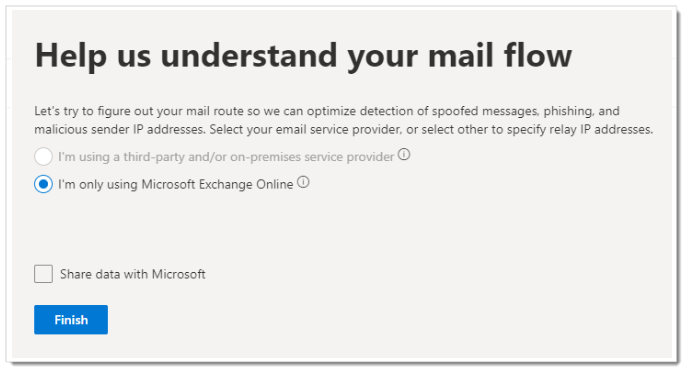Screen dimensions: 682x369
Task: Enable the Share data with Microsoft checkbox
Action: point(43,274)
